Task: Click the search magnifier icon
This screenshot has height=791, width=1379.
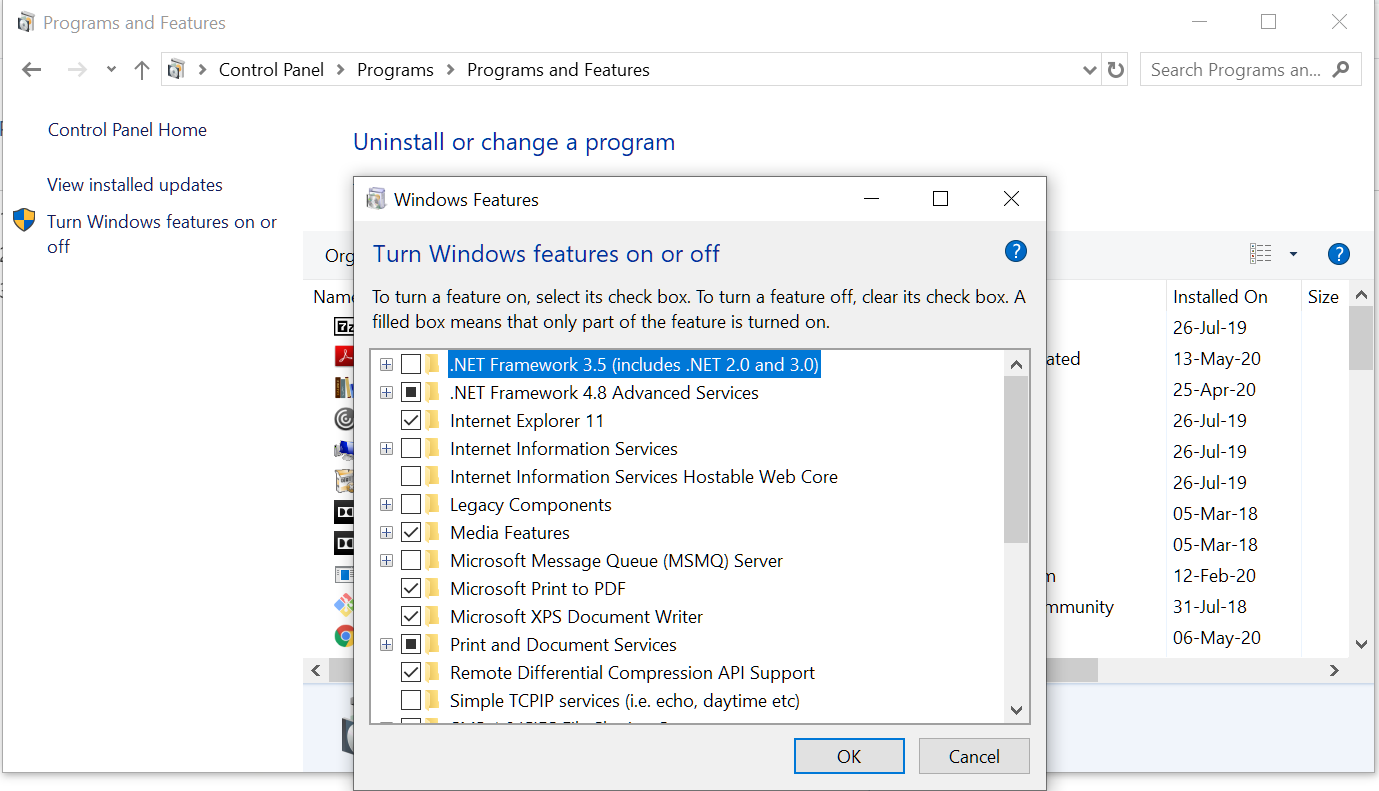Action: pyautogui.click(x=1340, y=69)
